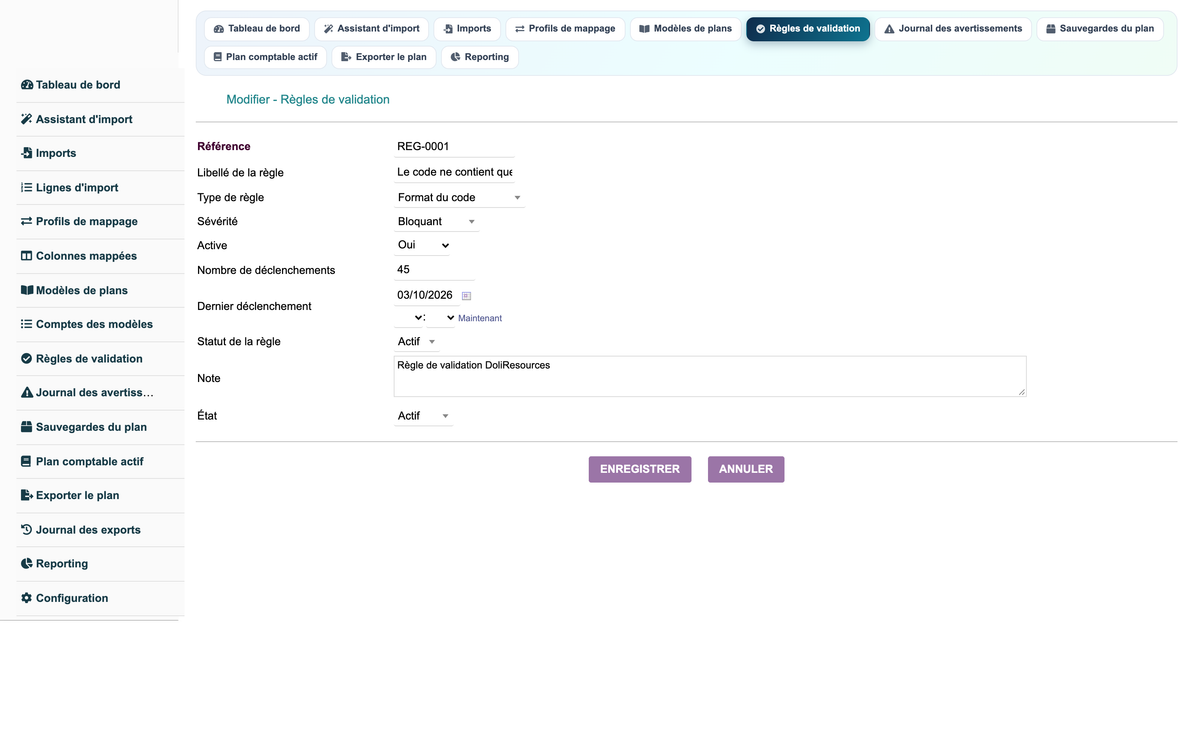Click the gauge icon in the Tableau de bord top tab

[219, 29]
